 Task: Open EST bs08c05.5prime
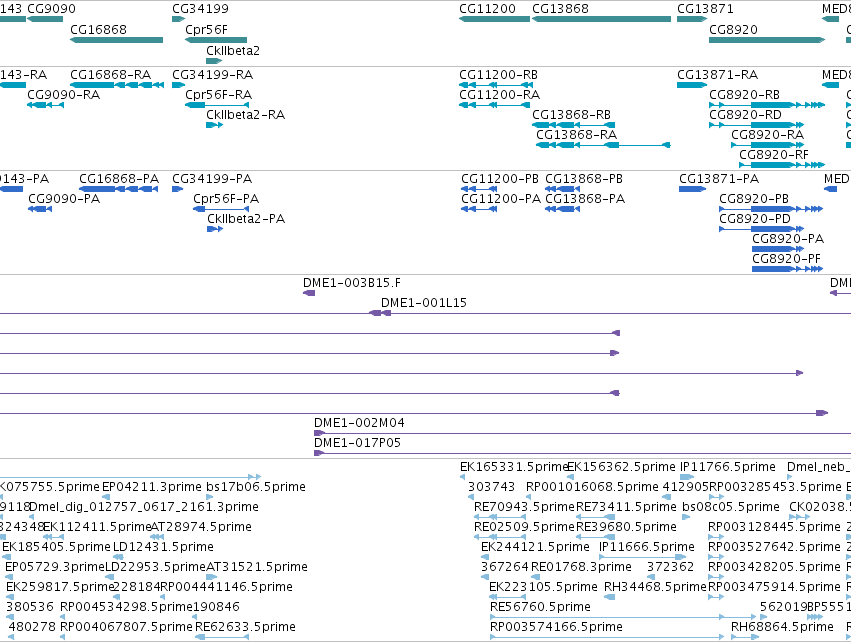731,507
